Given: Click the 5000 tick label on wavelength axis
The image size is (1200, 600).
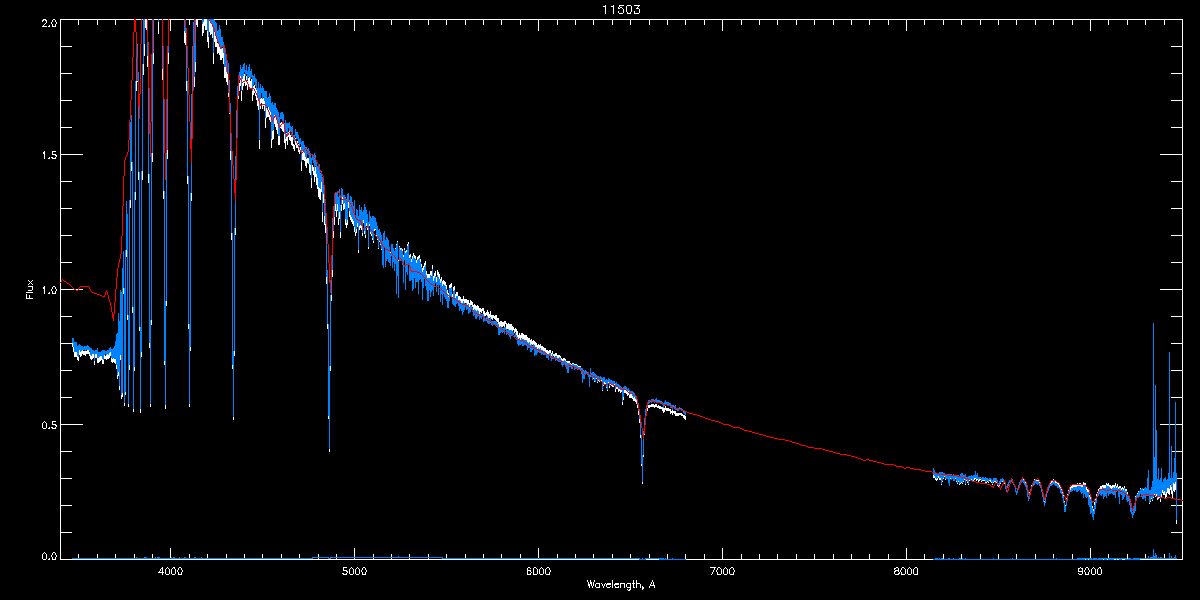Looking at the screenshot, I should click(354, 572).
